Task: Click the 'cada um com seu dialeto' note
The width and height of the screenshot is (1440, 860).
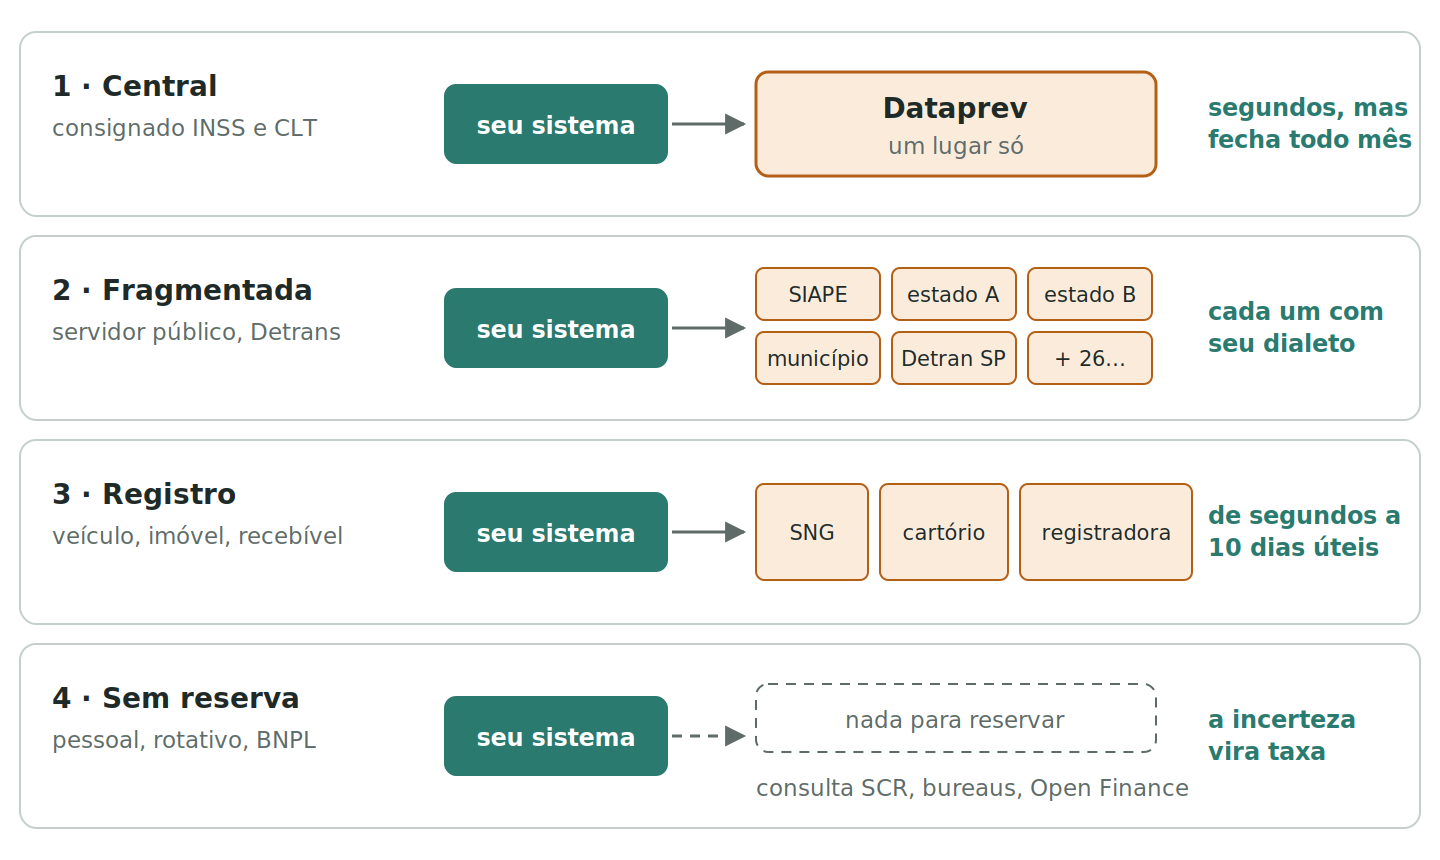Action: (x=1295, y=327)
